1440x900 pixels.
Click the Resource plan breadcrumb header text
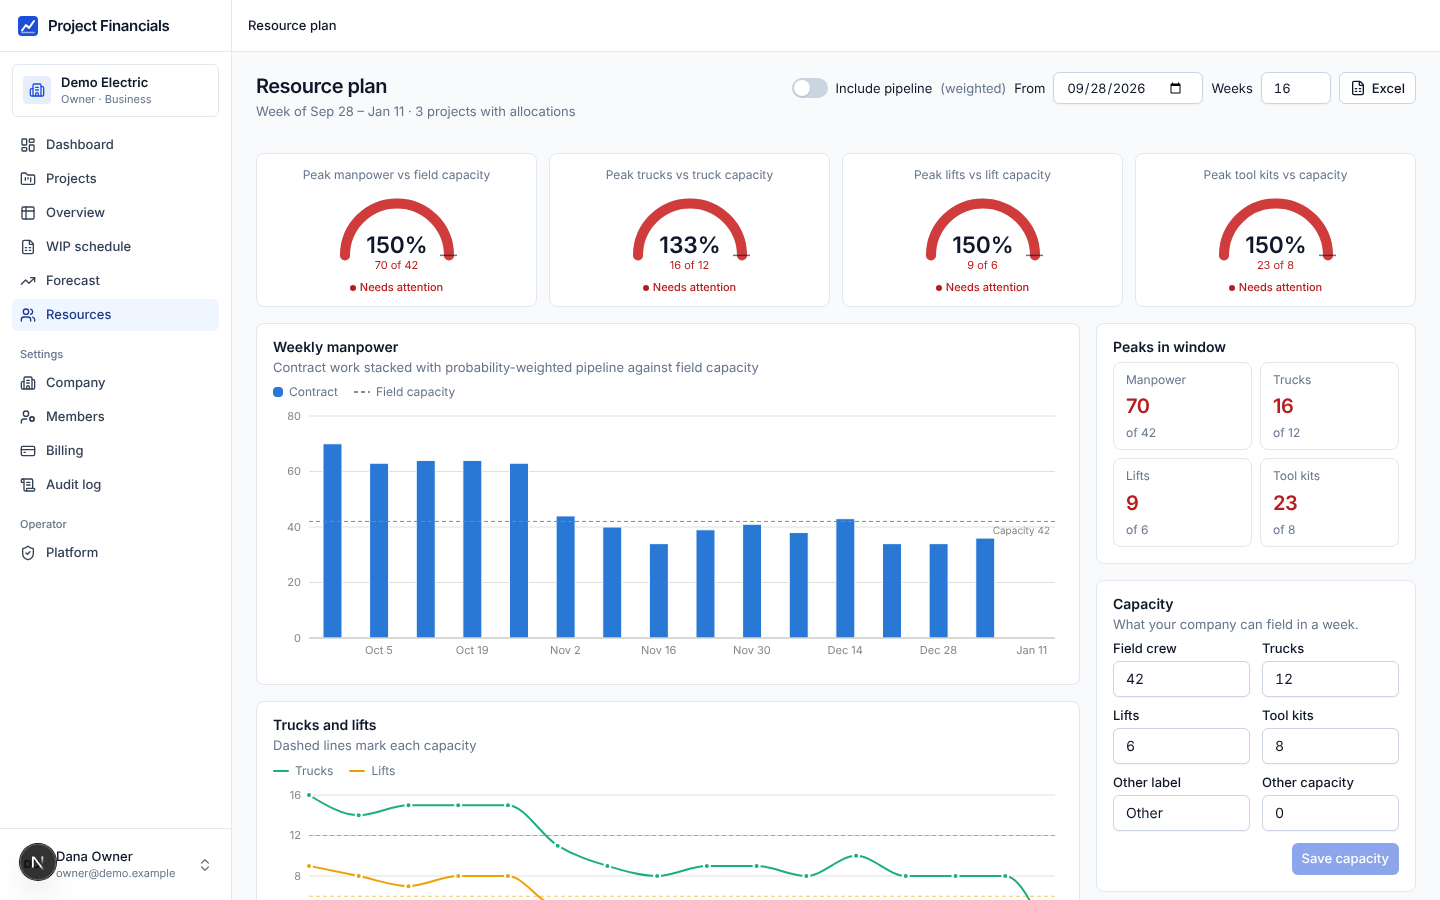292,26
